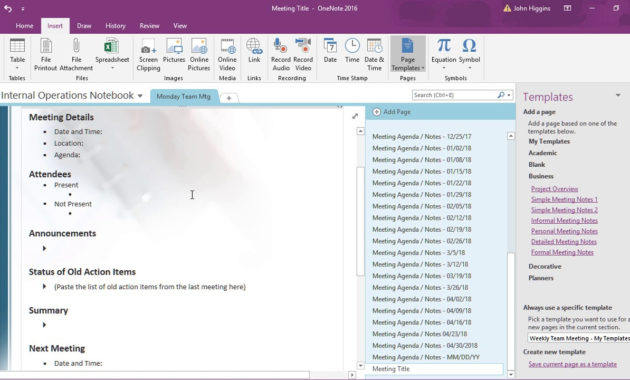Collapse the Business templates category
The width and height of the screenshot is (630, 380).
click(541, 176)
